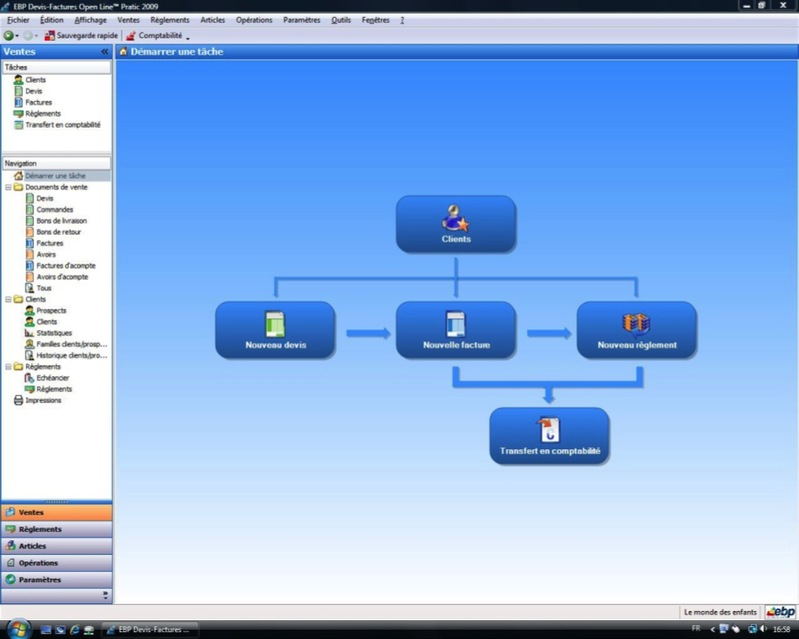
Task: Switch to the Ventes panel tab at bottom
Action: pos(57,512)
